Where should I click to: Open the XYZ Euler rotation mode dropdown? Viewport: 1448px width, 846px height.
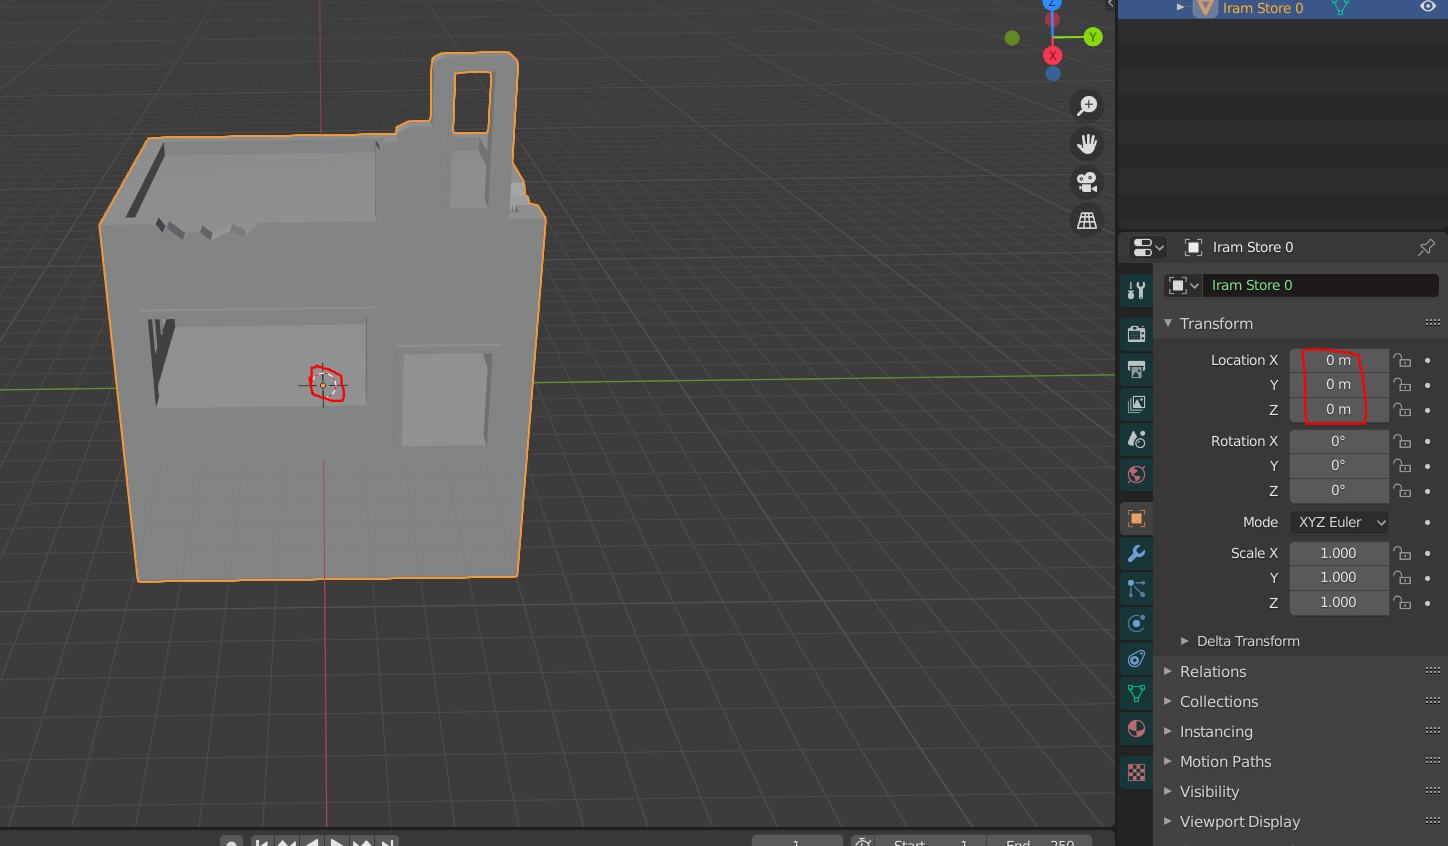coord(1339,522)
